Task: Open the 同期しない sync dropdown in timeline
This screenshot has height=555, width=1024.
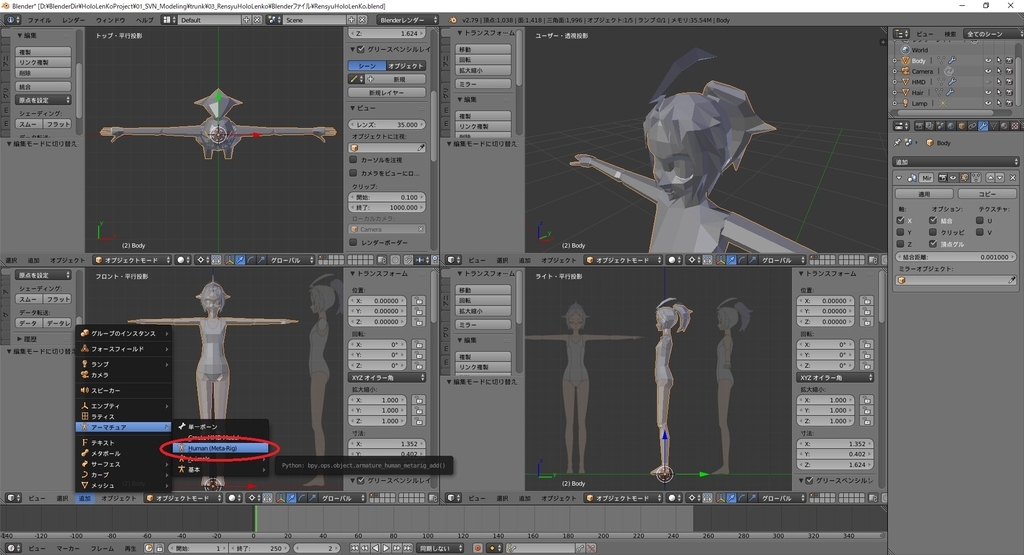Action: coord(440,548)
